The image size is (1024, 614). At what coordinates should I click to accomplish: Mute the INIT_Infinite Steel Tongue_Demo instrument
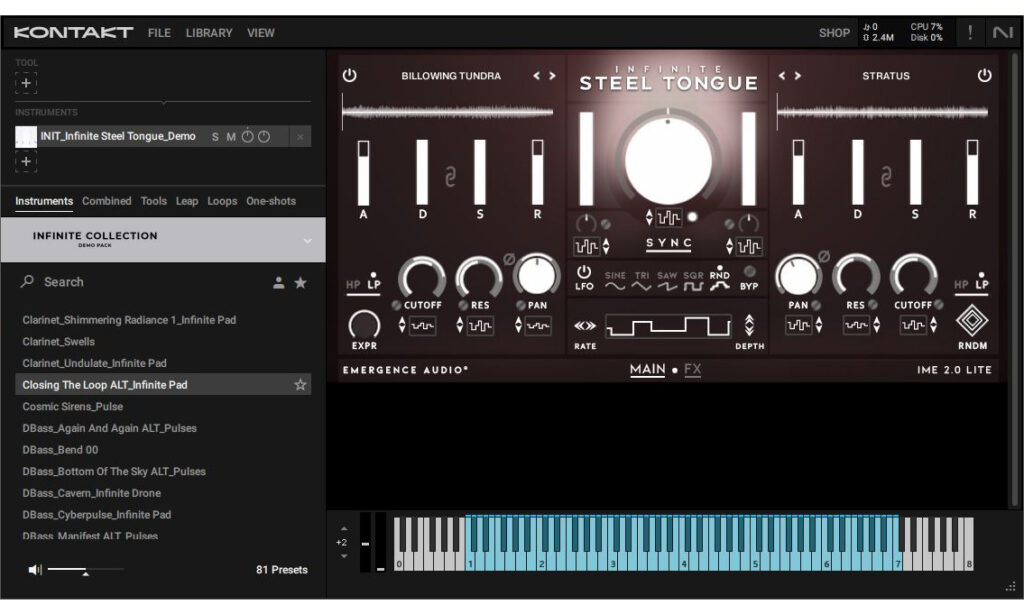[x=231, y=137]
